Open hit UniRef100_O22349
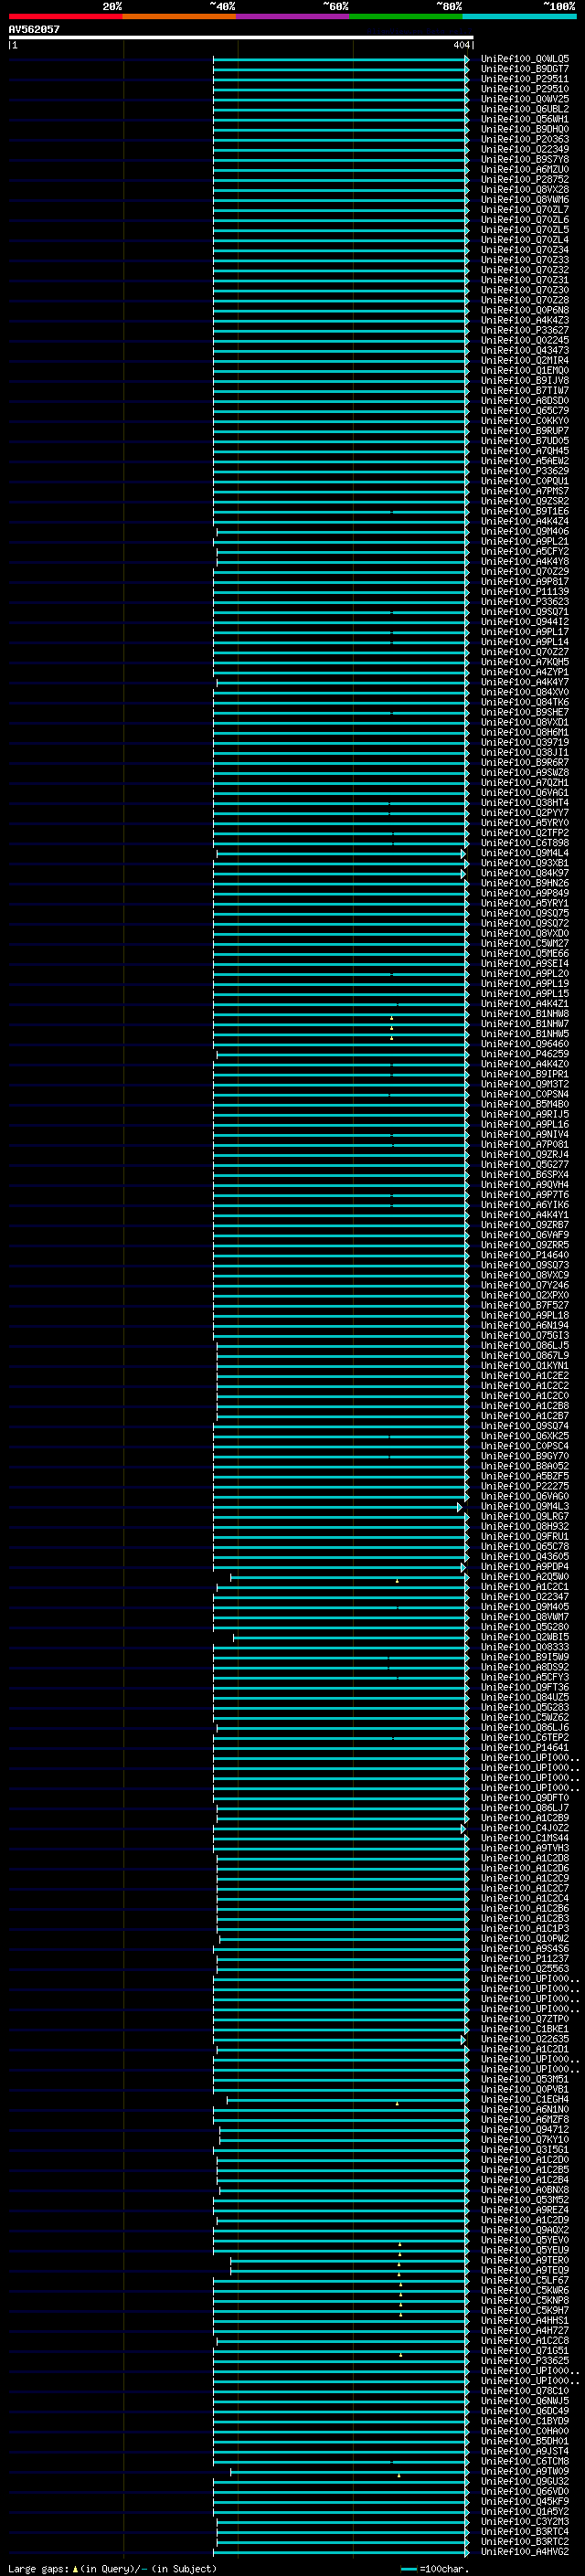The image size is (585, 2576). pyautogui.click(x=524, y=149)
